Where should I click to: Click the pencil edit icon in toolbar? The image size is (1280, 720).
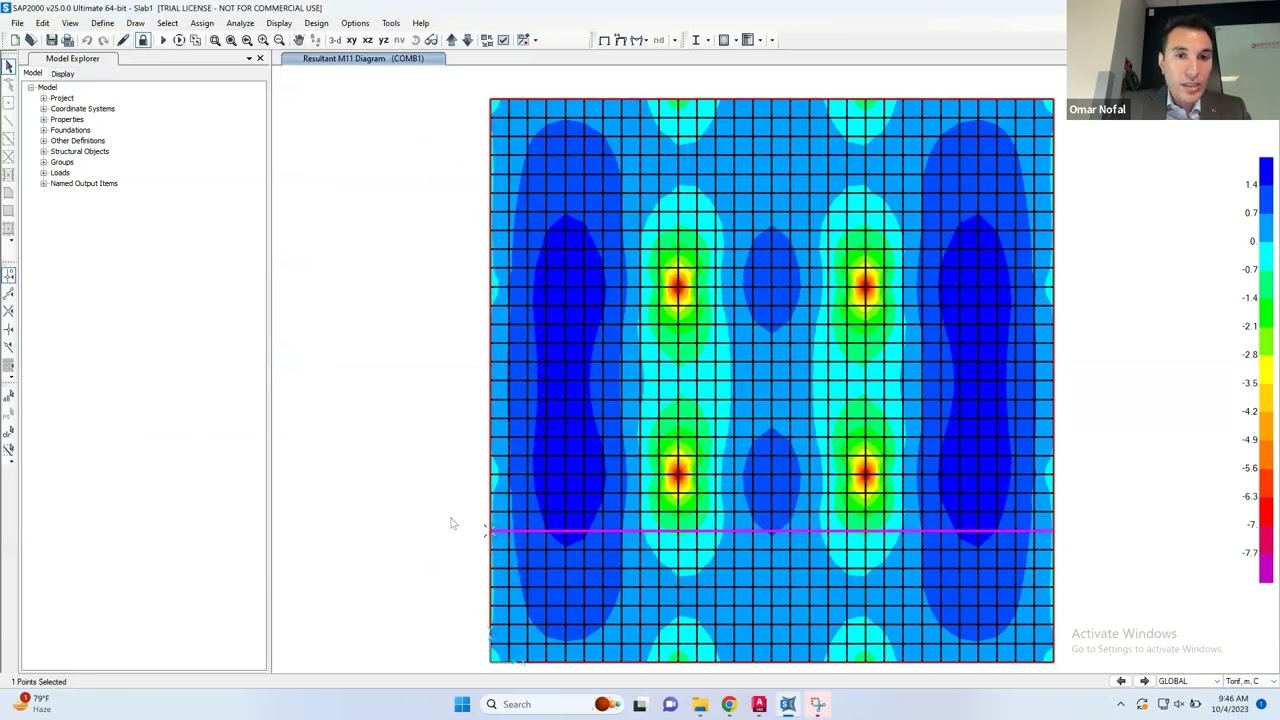123,40
